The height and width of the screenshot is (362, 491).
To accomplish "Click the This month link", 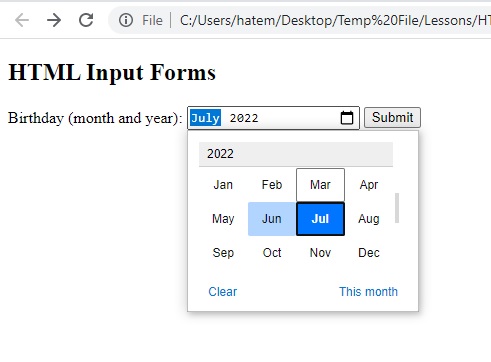I will coord(368,292).
